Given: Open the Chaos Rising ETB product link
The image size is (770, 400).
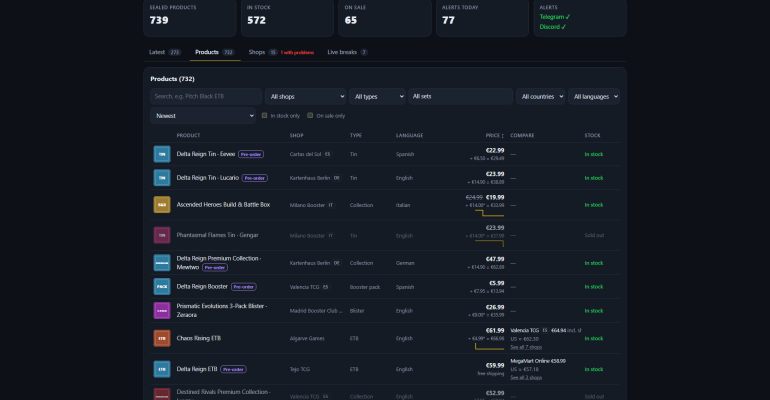Looking at the screenshot, I should (198, 338).
